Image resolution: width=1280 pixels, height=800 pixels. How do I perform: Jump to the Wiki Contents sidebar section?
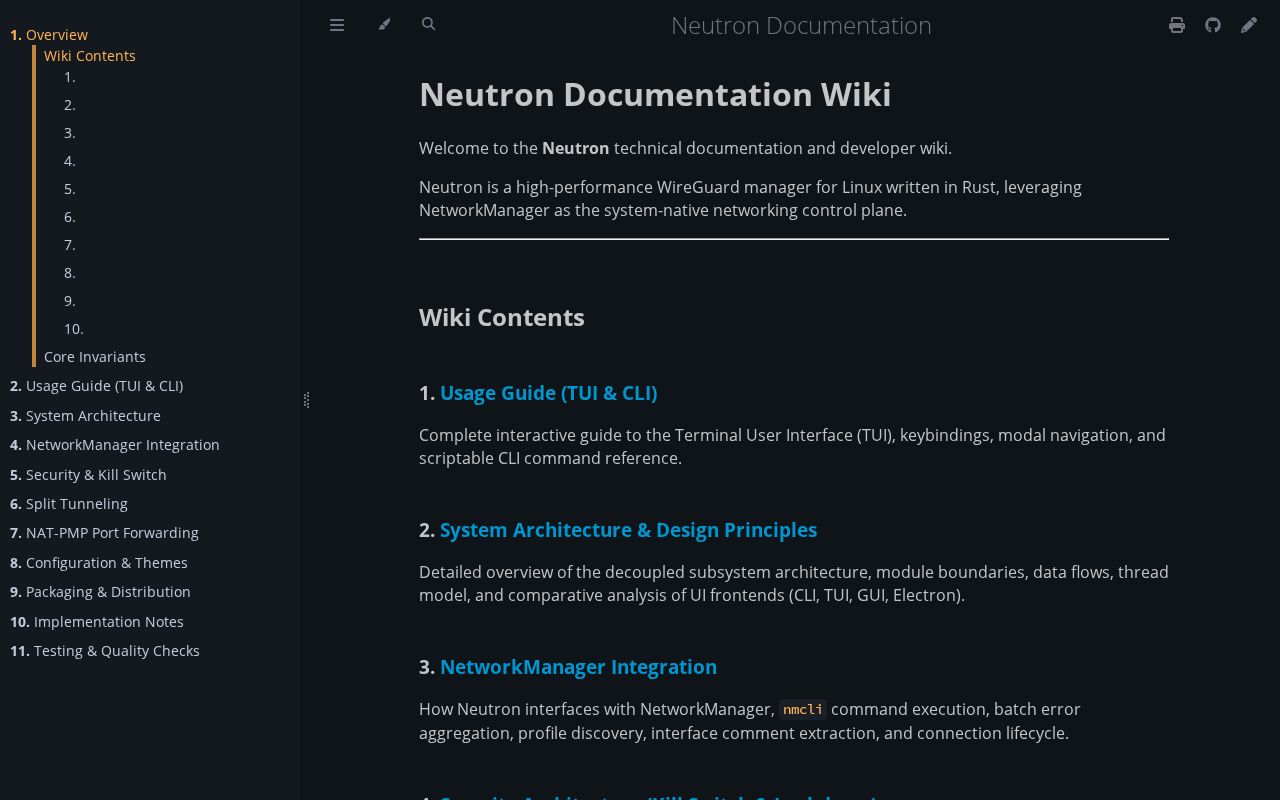(90, 56)
